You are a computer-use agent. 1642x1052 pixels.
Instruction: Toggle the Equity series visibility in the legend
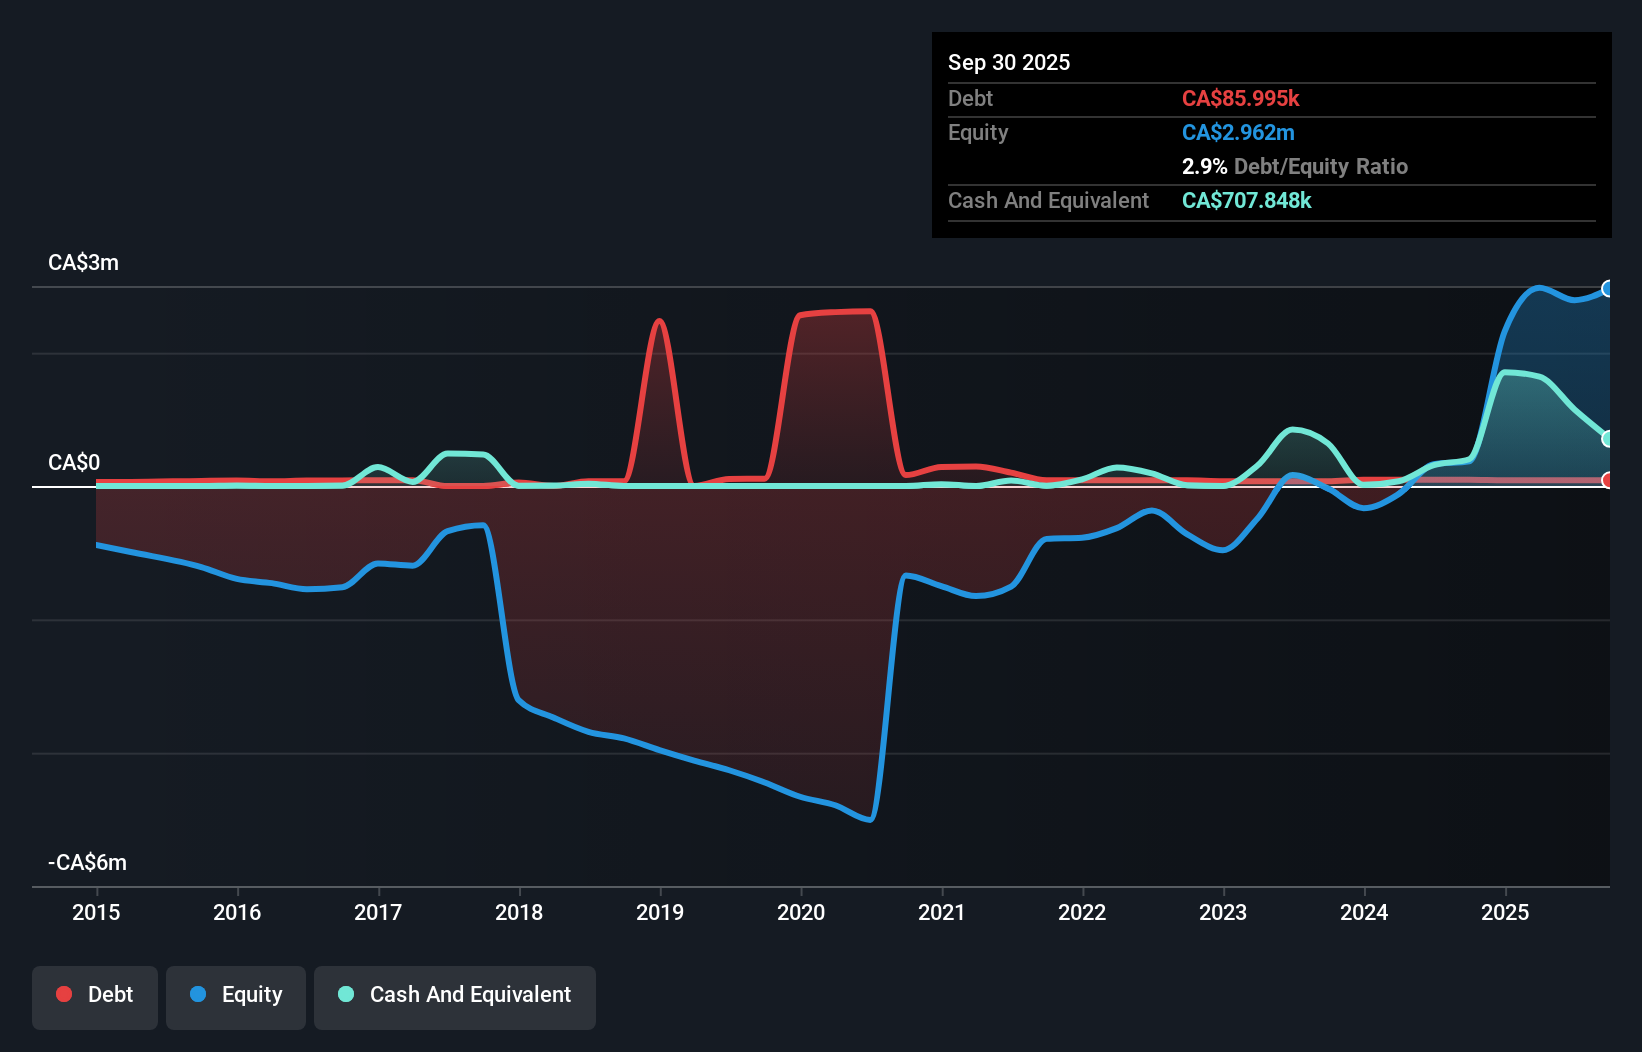235,995
